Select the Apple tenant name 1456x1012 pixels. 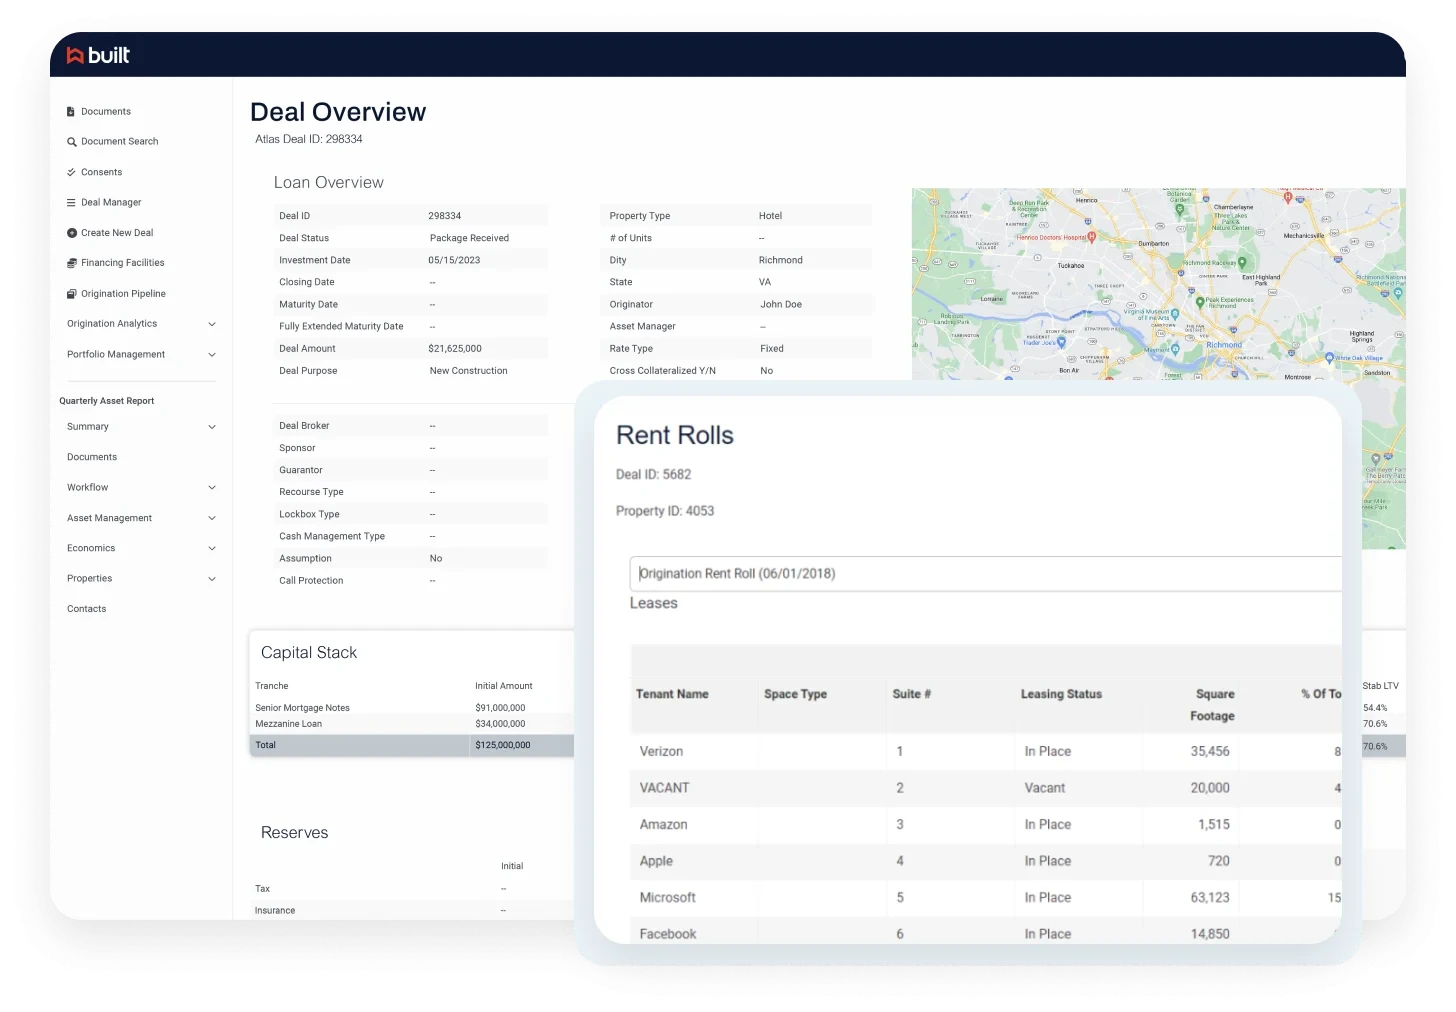[656, 861]
